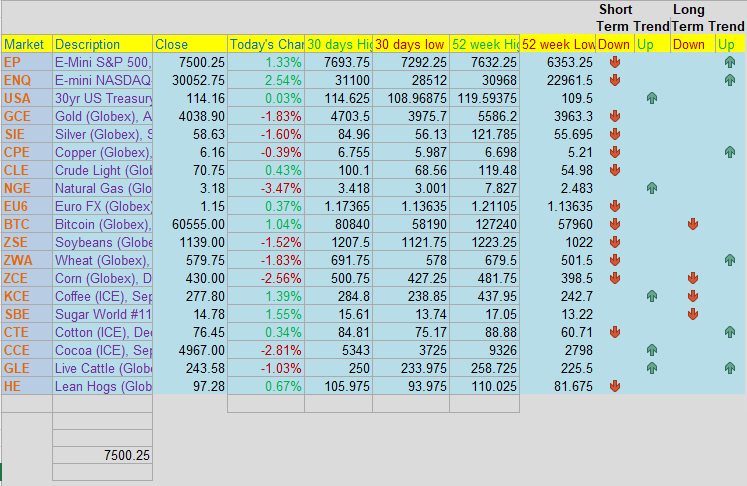The width and height of the screenshot is (747, 486).
Task: Click the green long-term up arrow for ENQ
Action: click(x=729, y=80)
